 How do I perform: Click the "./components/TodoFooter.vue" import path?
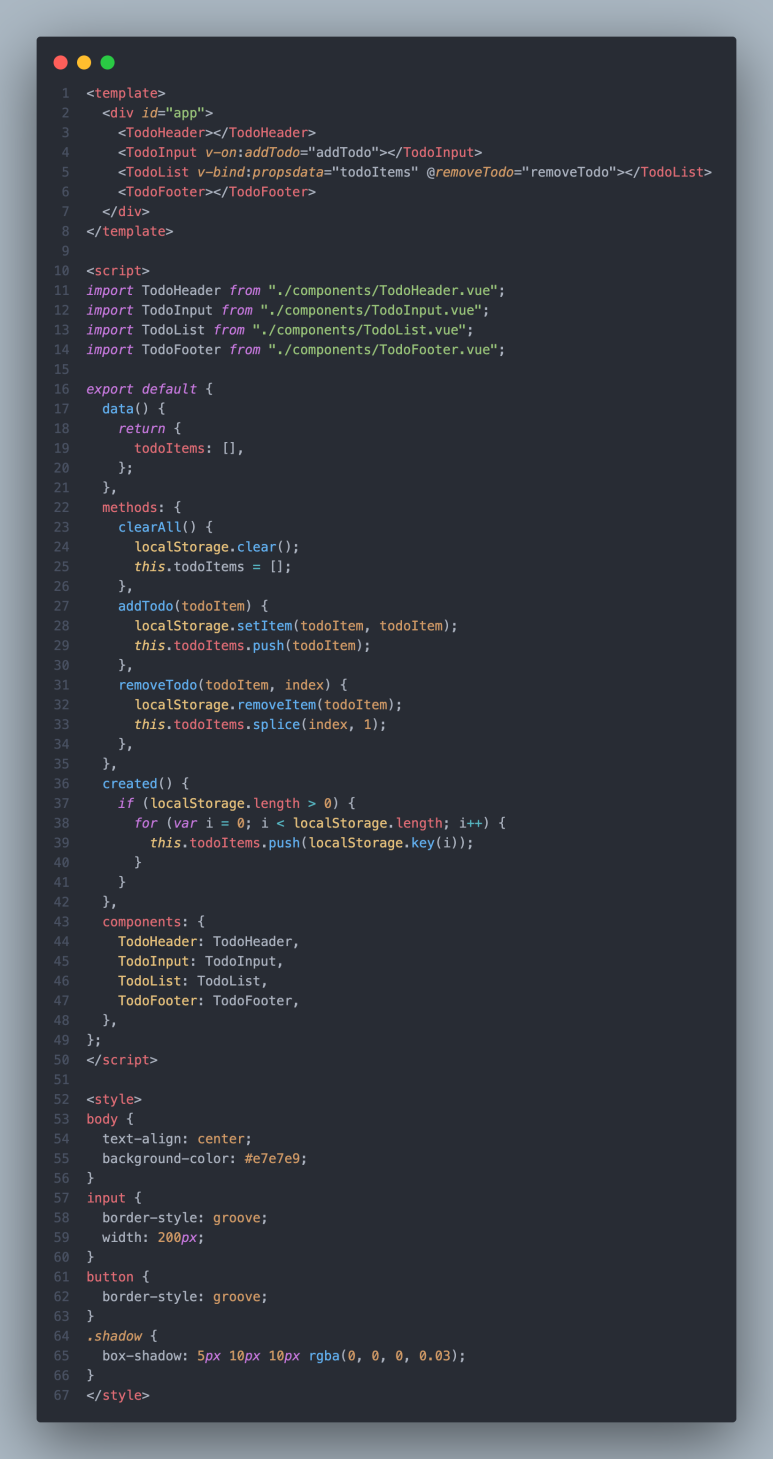(x=383, y=350)
